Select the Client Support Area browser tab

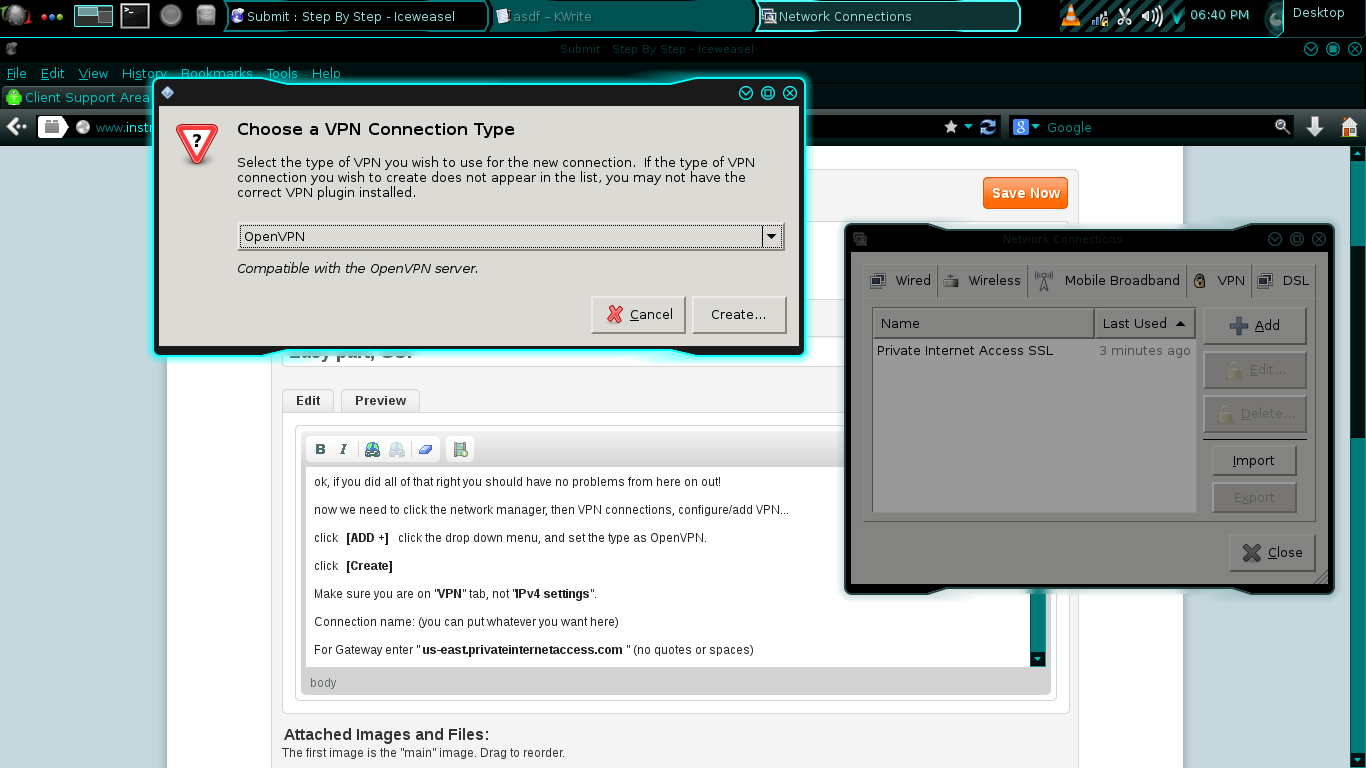(x=78, y=97)
